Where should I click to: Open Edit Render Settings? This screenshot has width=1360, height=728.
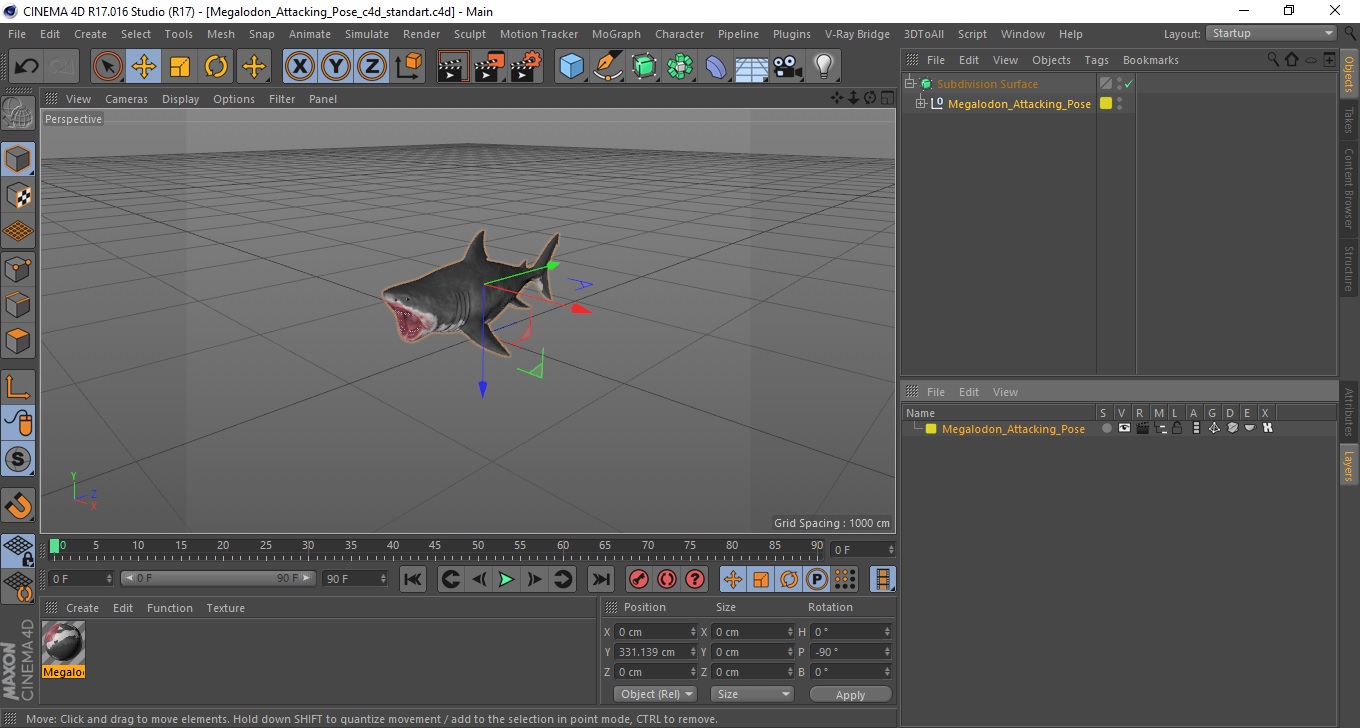tap(526, 67)
